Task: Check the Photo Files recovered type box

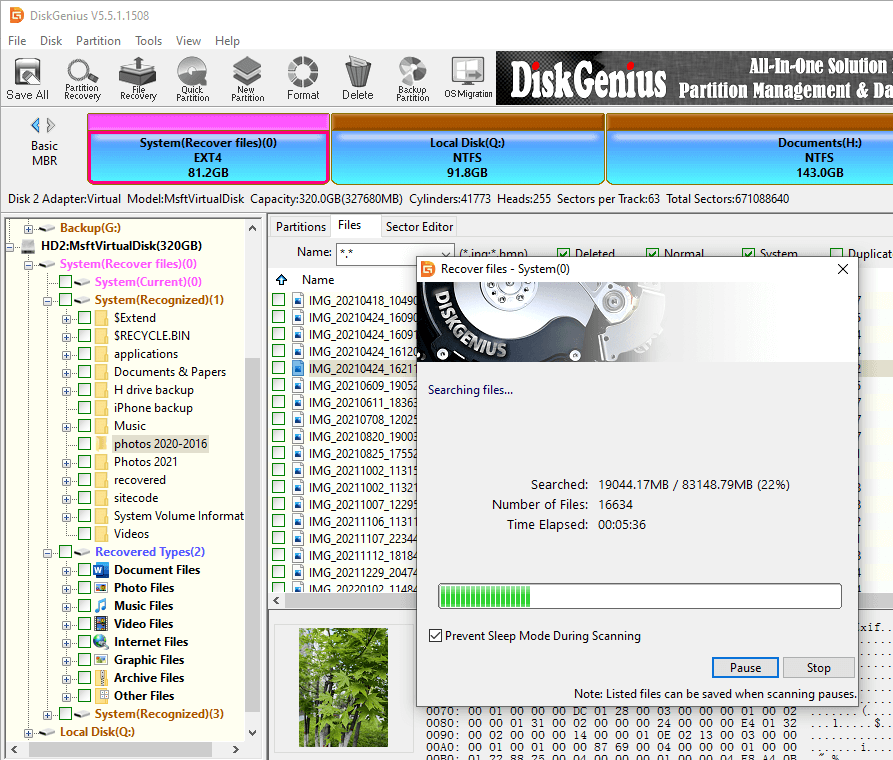Action: [x=85, y=588]
